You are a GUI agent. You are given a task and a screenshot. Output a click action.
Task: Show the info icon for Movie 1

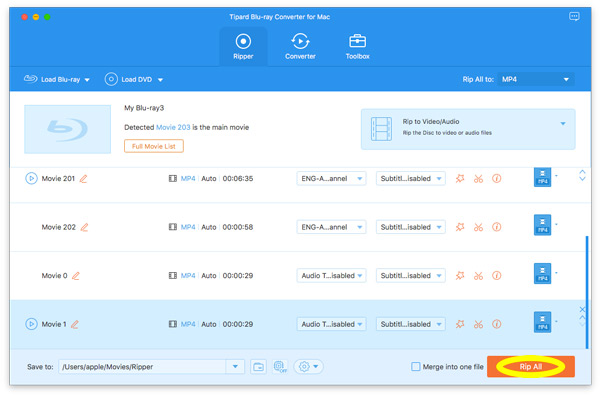tap(497, 324)
